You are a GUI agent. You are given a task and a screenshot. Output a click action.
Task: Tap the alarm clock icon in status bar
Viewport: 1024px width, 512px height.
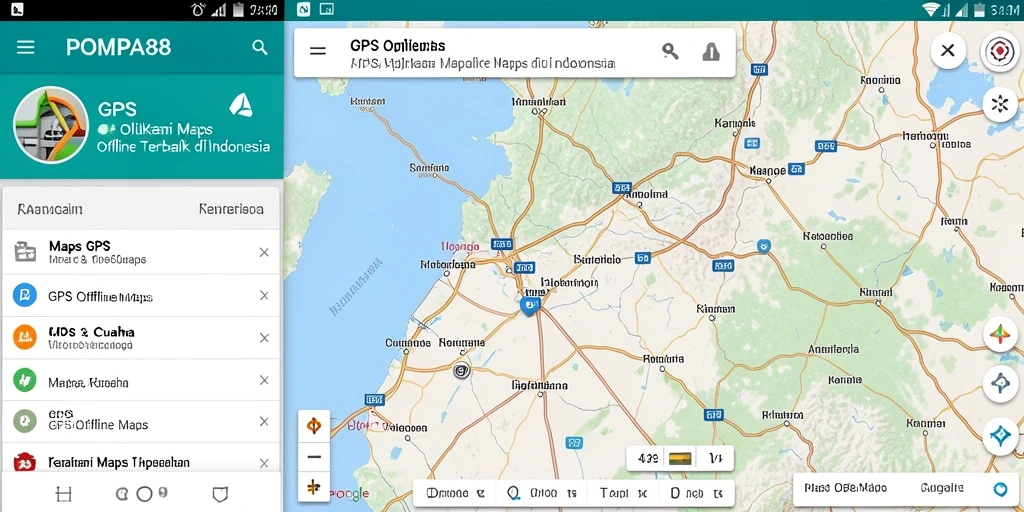197,9
